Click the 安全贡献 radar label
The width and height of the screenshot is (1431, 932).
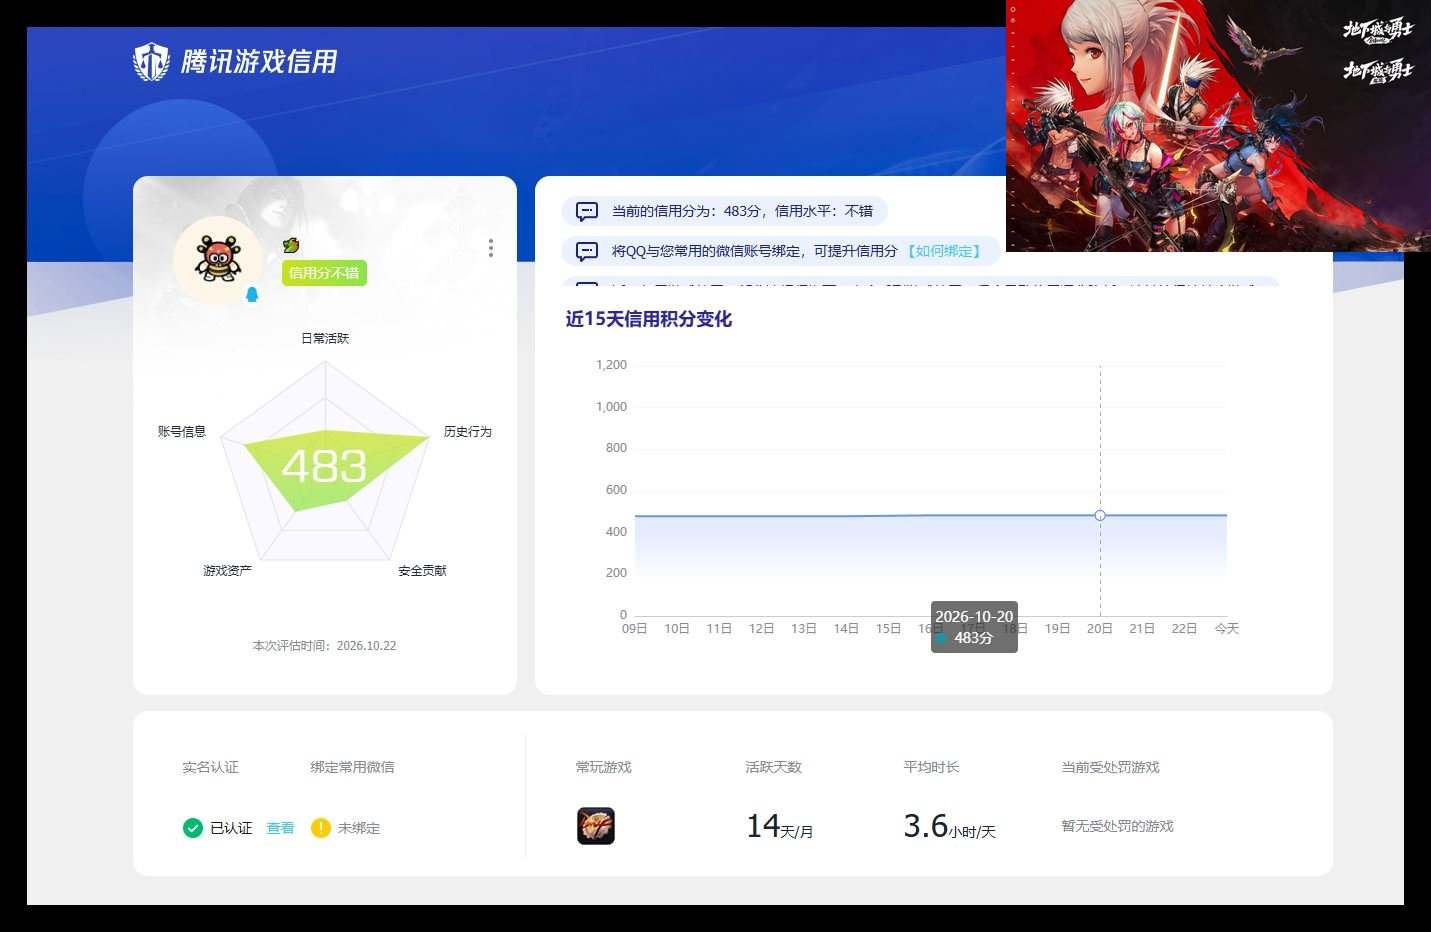pos(422,570)
